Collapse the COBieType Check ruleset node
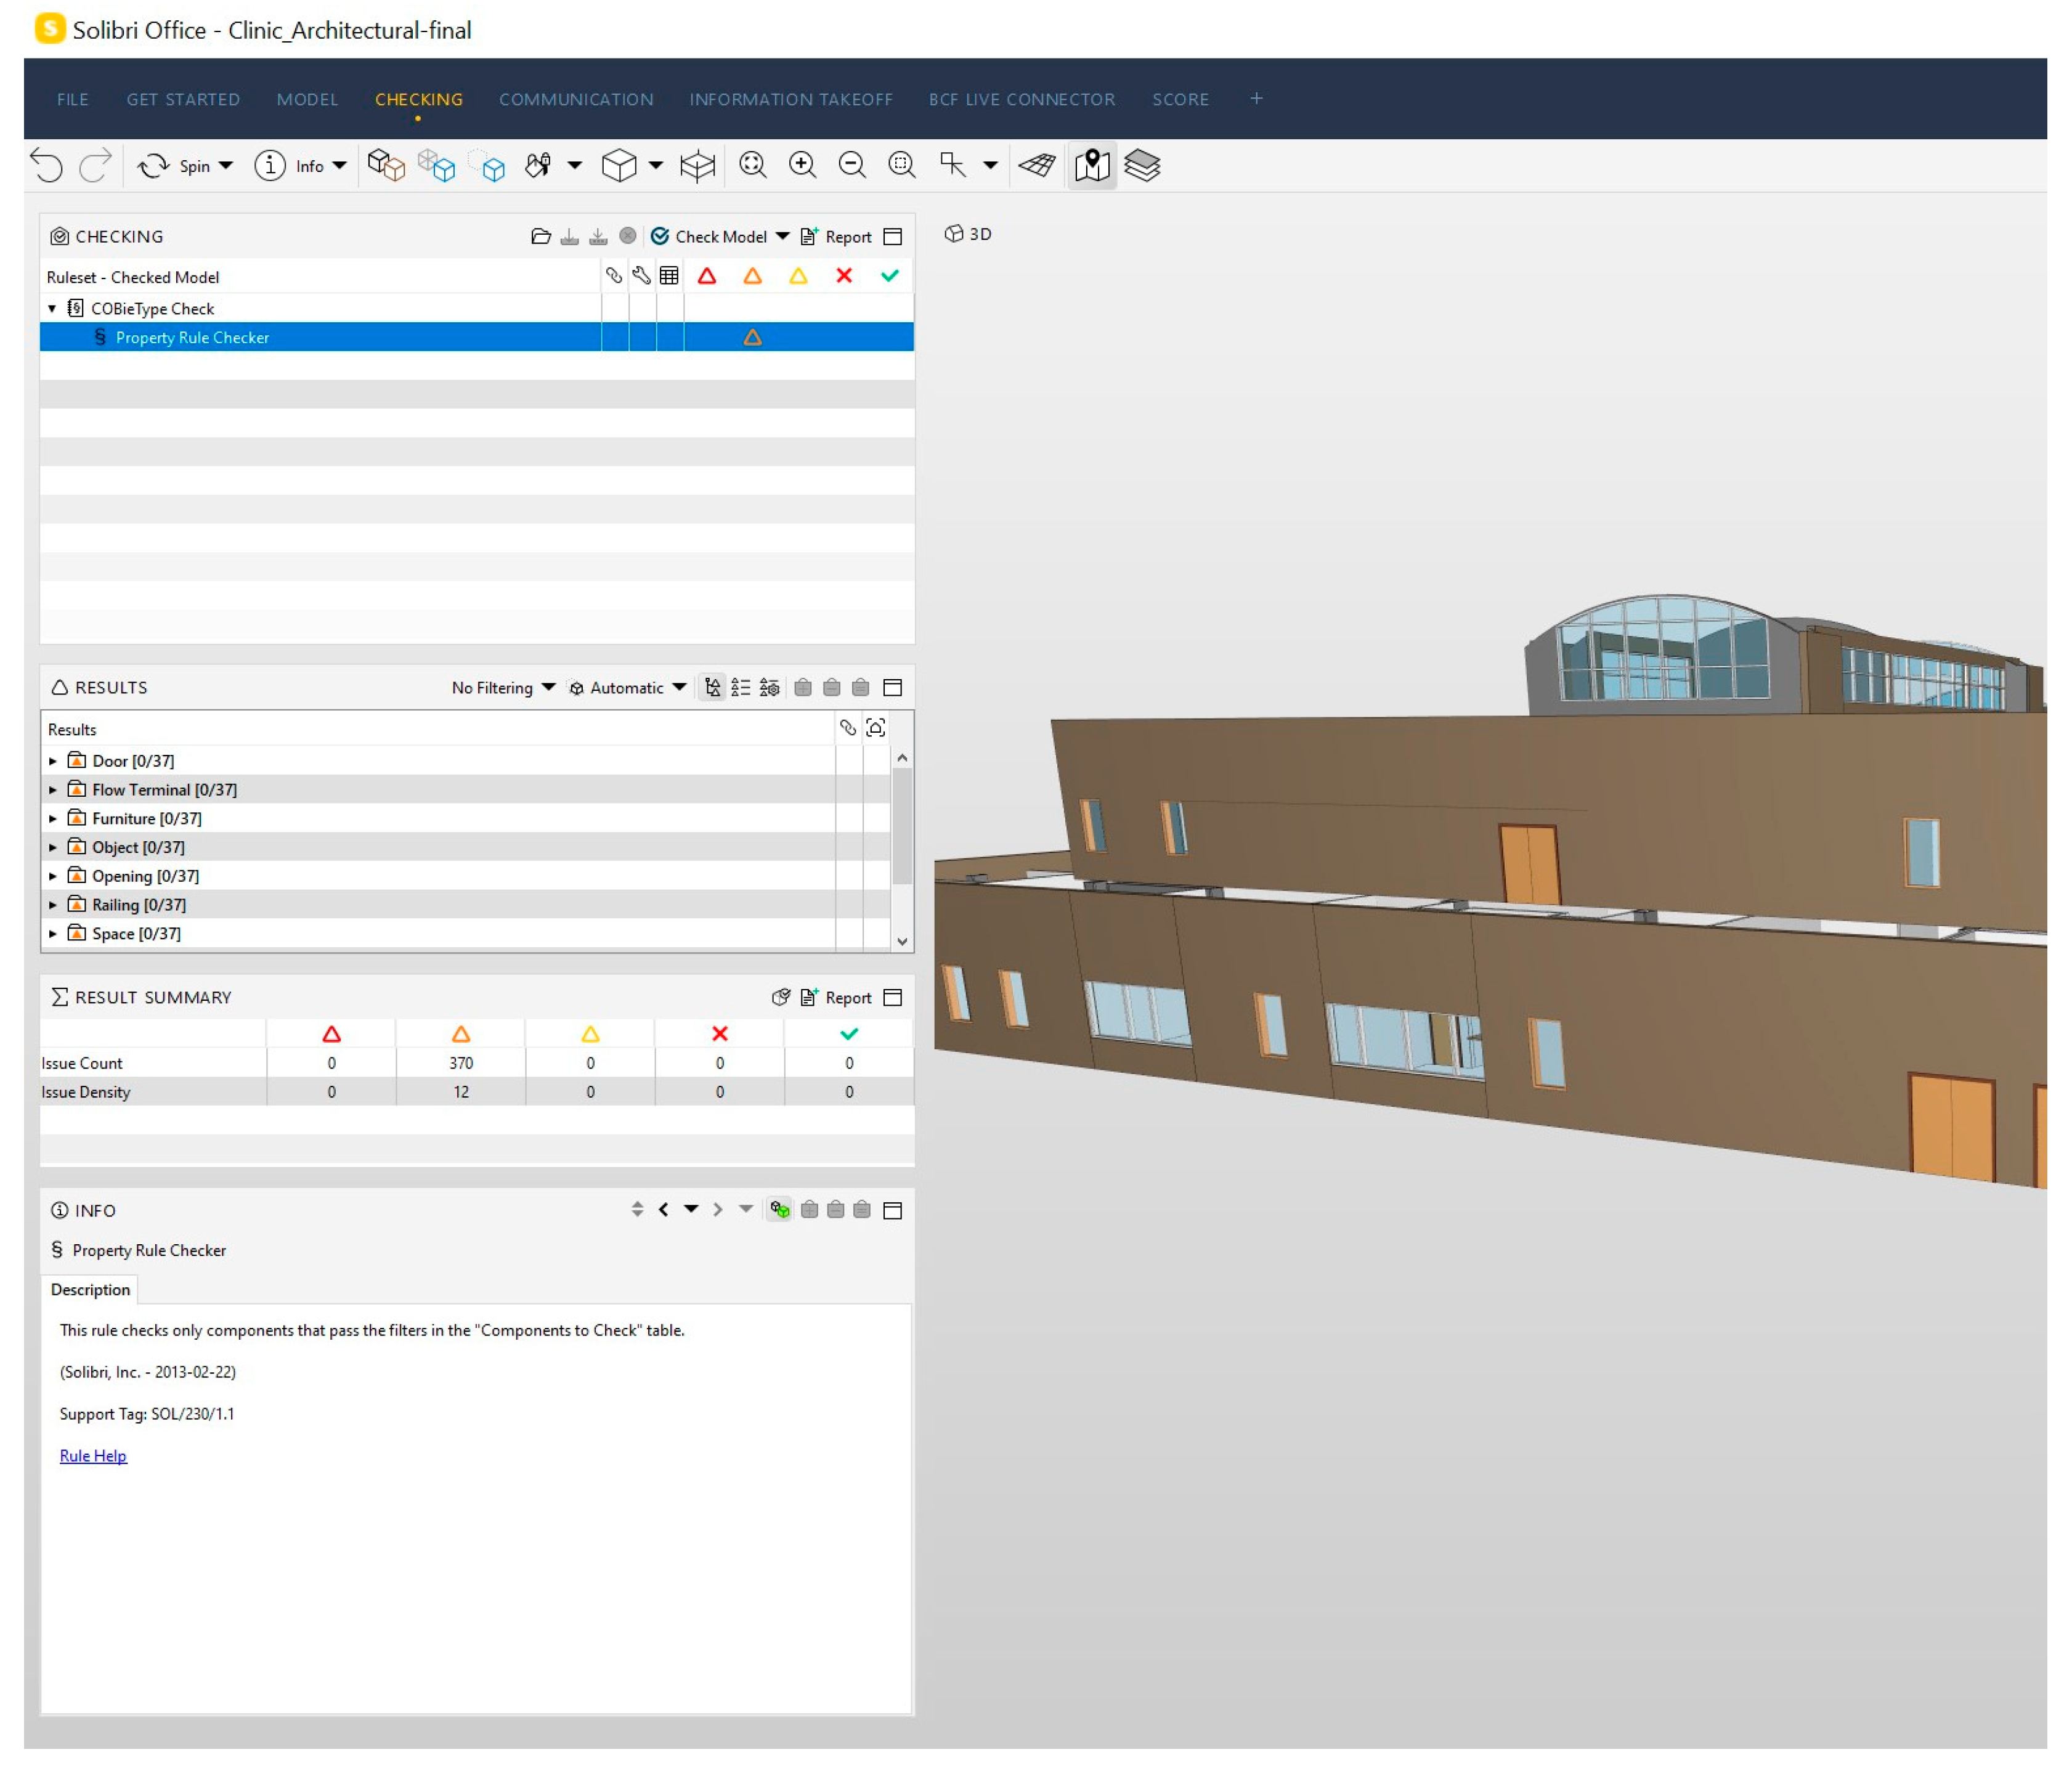Screen dimensions: 2072x1768 (52, 309)
